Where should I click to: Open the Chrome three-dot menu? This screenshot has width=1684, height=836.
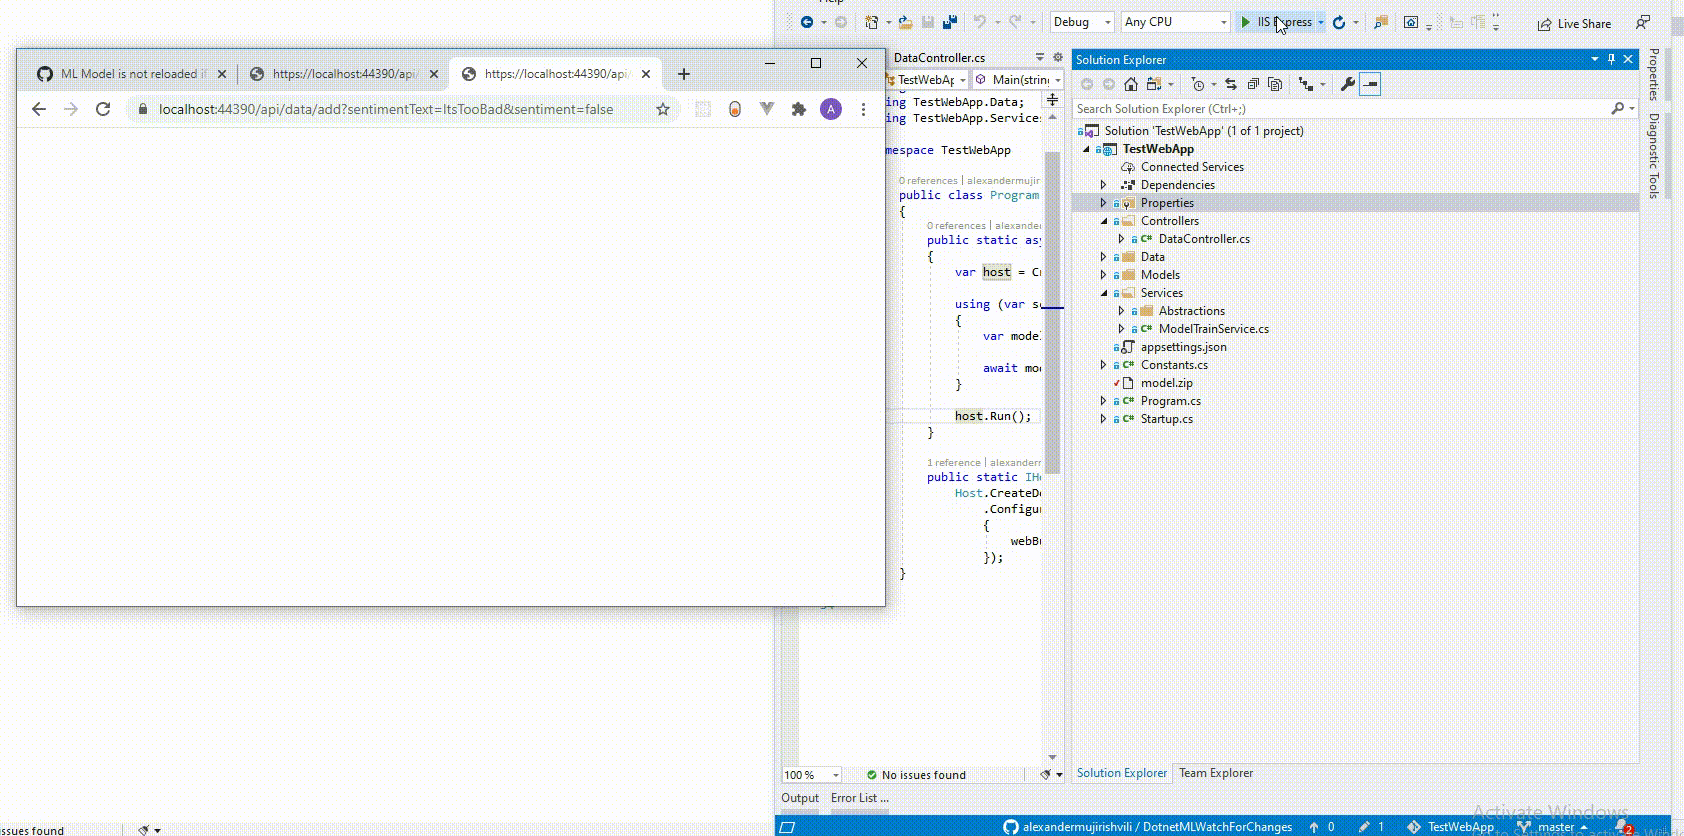[864, 109]
